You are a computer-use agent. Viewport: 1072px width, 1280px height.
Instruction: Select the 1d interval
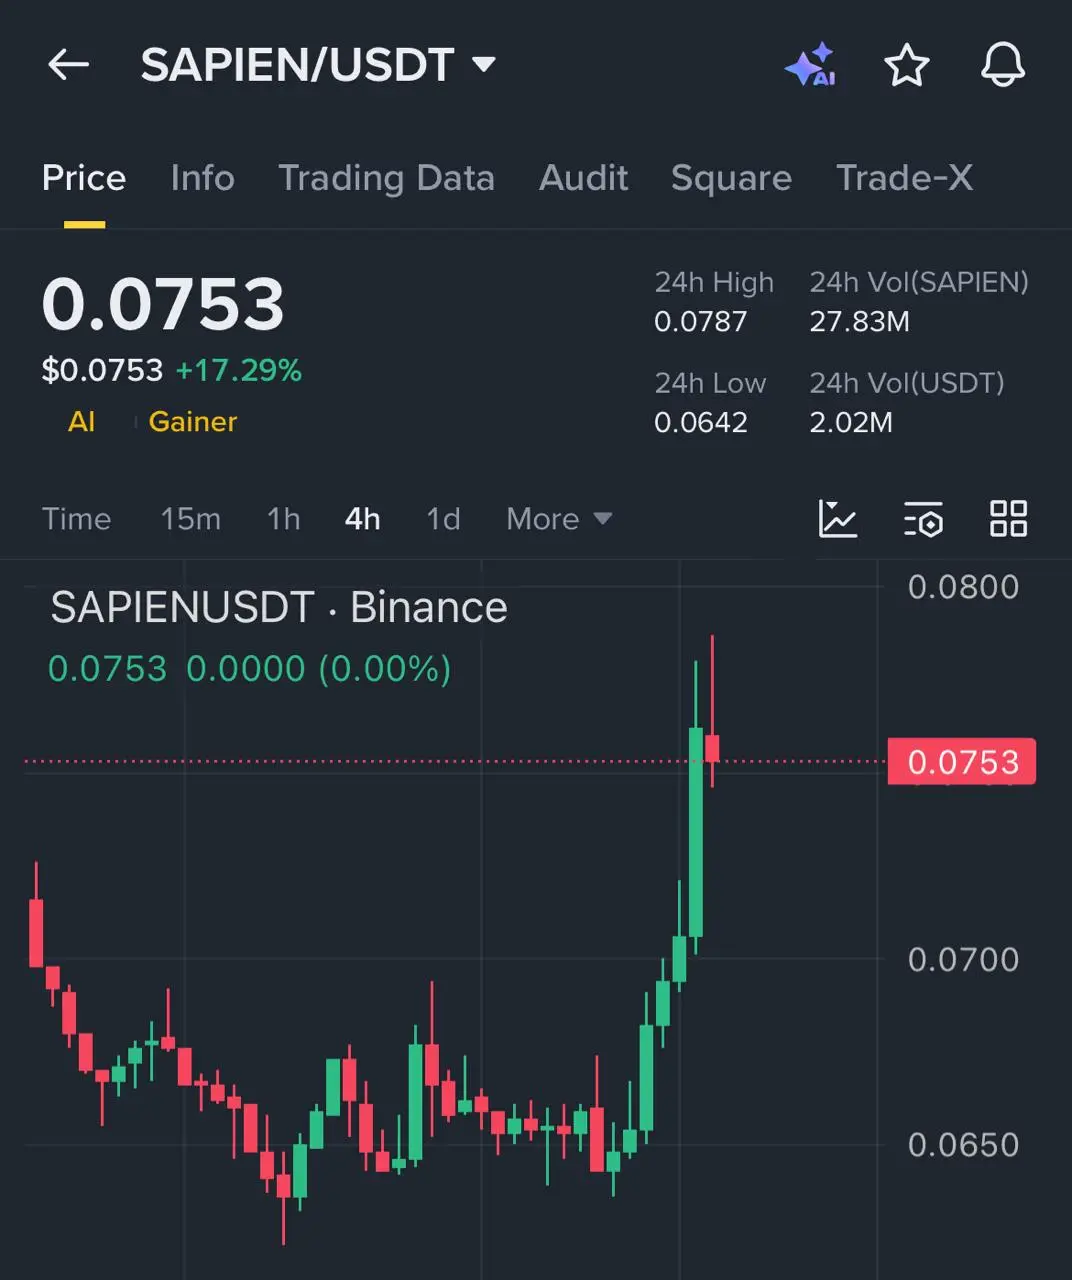[x=443, y=519]
